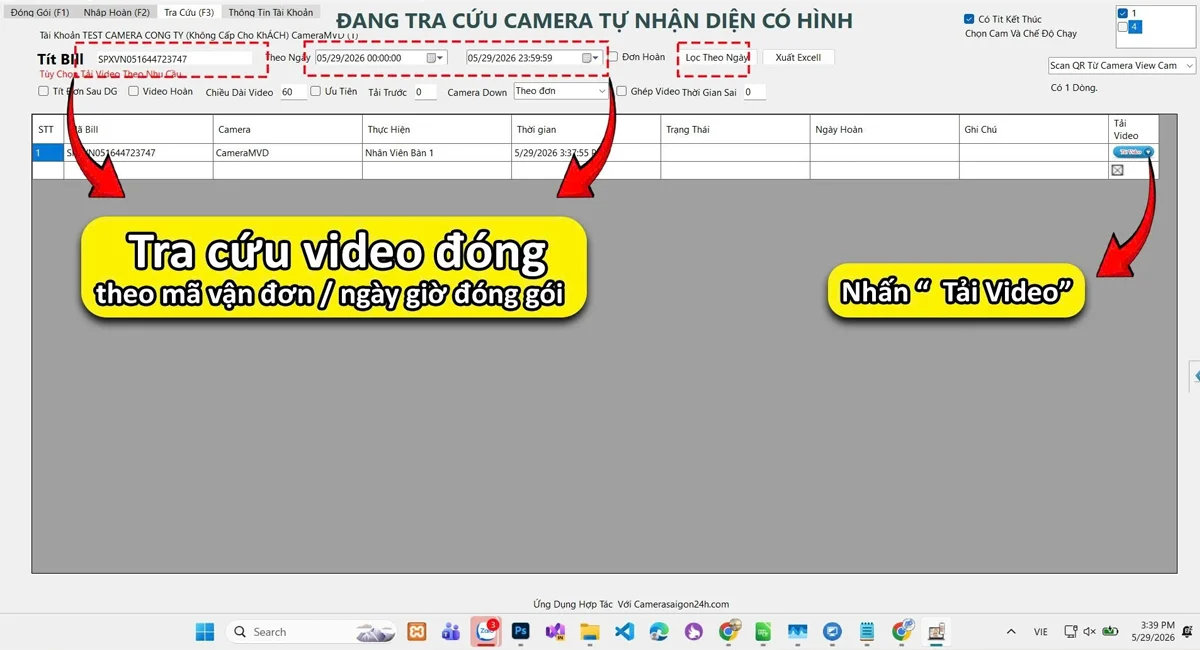This screenshot has width=1200, height=650.
Task: Open the second Chrome icon on taskbar
Action: coord(902,631)
